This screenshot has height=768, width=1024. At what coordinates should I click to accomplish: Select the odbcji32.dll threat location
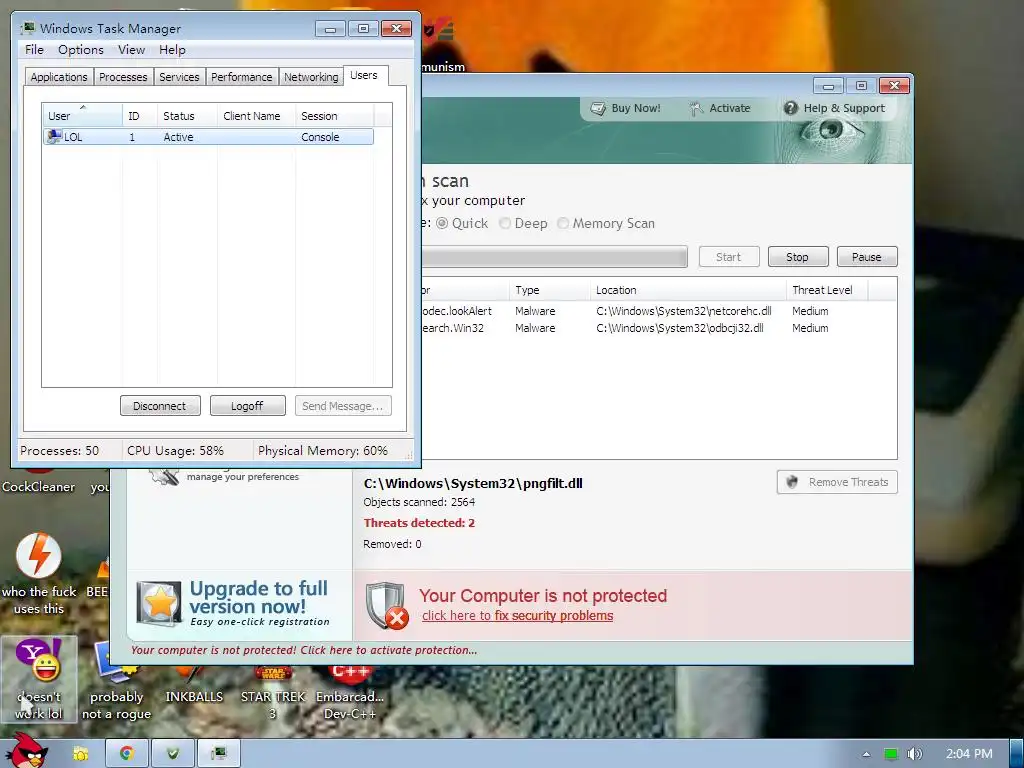click(680, 328)
